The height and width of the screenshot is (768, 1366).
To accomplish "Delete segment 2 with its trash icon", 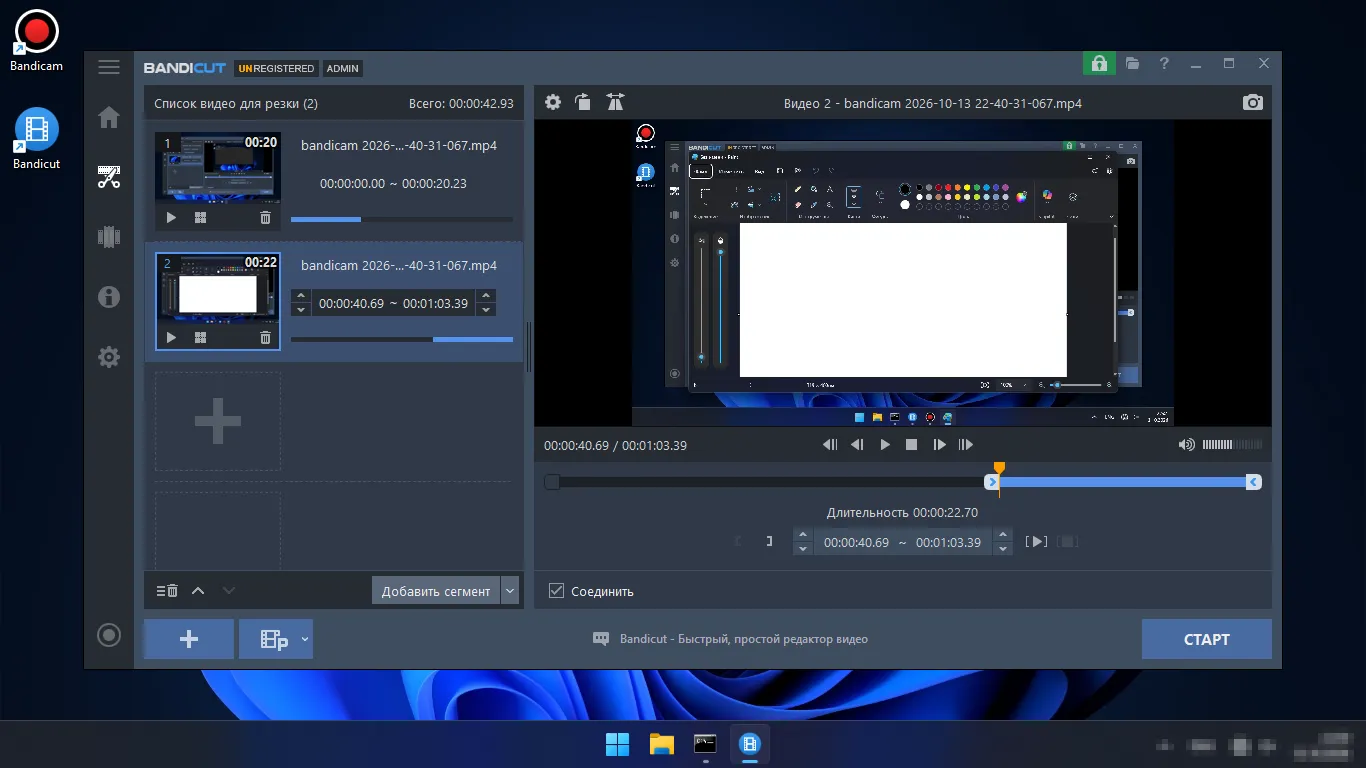I will (x=265, y=338).
